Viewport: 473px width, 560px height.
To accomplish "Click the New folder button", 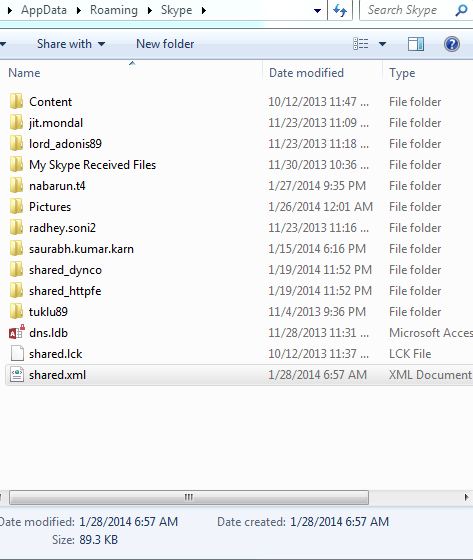I will (x=165, y=44).
